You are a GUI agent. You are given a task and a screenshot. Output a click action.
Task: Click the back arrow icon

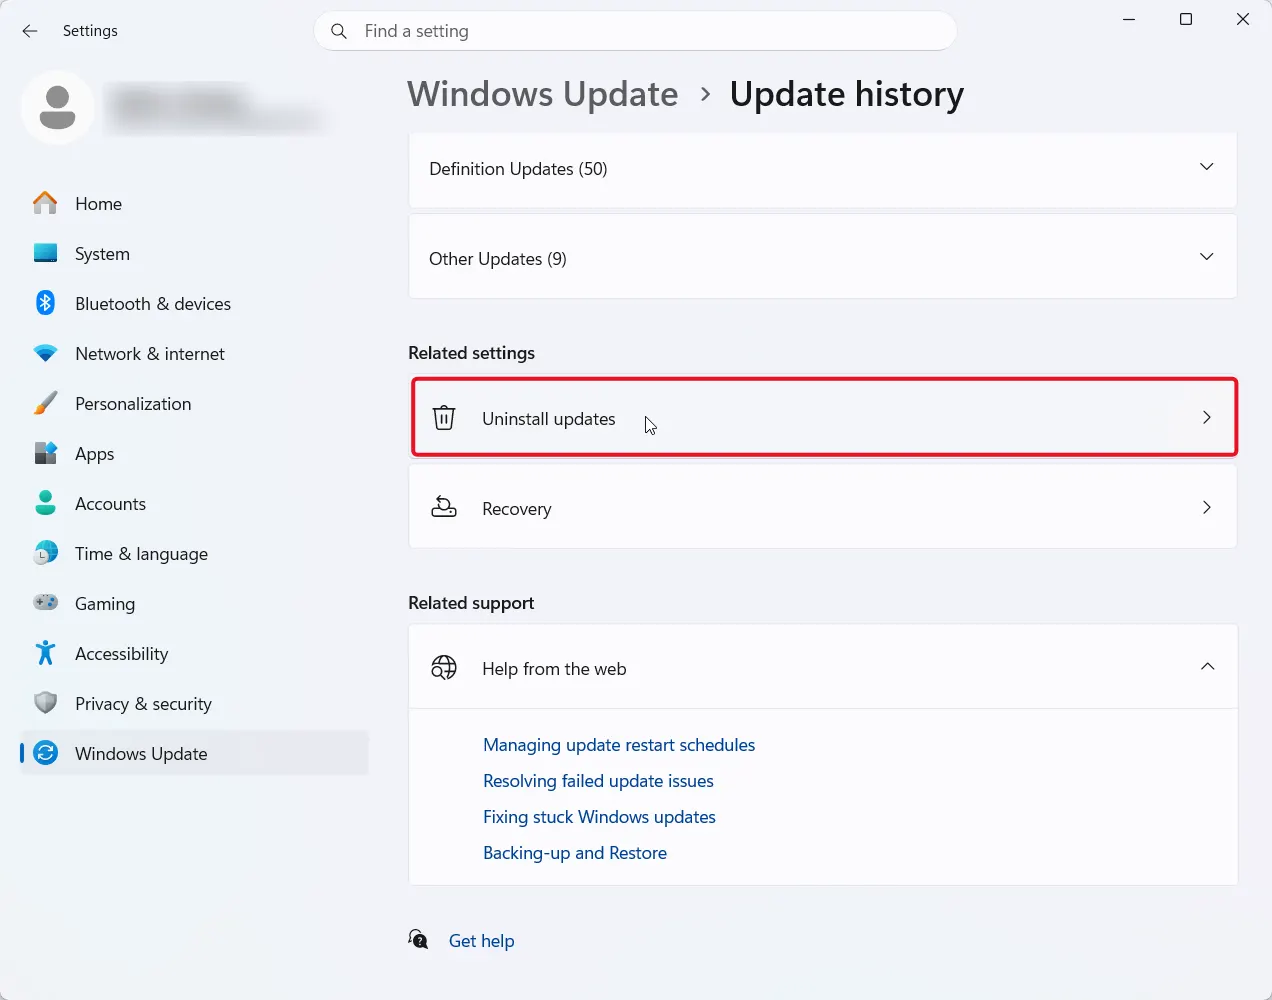[x=30, y=31]
